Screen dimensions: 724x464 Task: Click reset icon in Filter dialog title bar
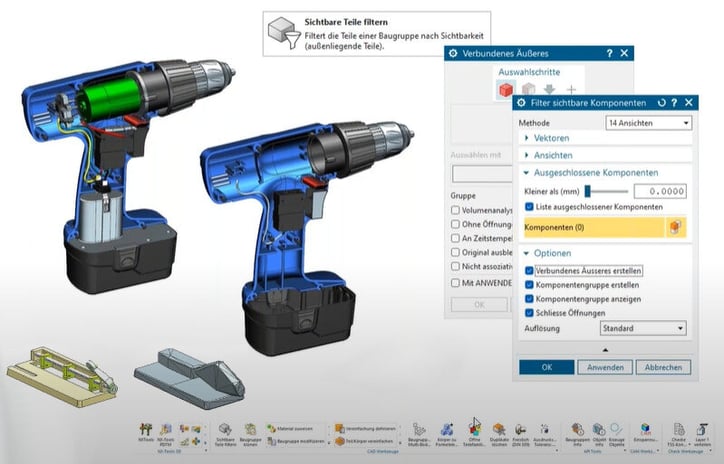click(661, 103)
